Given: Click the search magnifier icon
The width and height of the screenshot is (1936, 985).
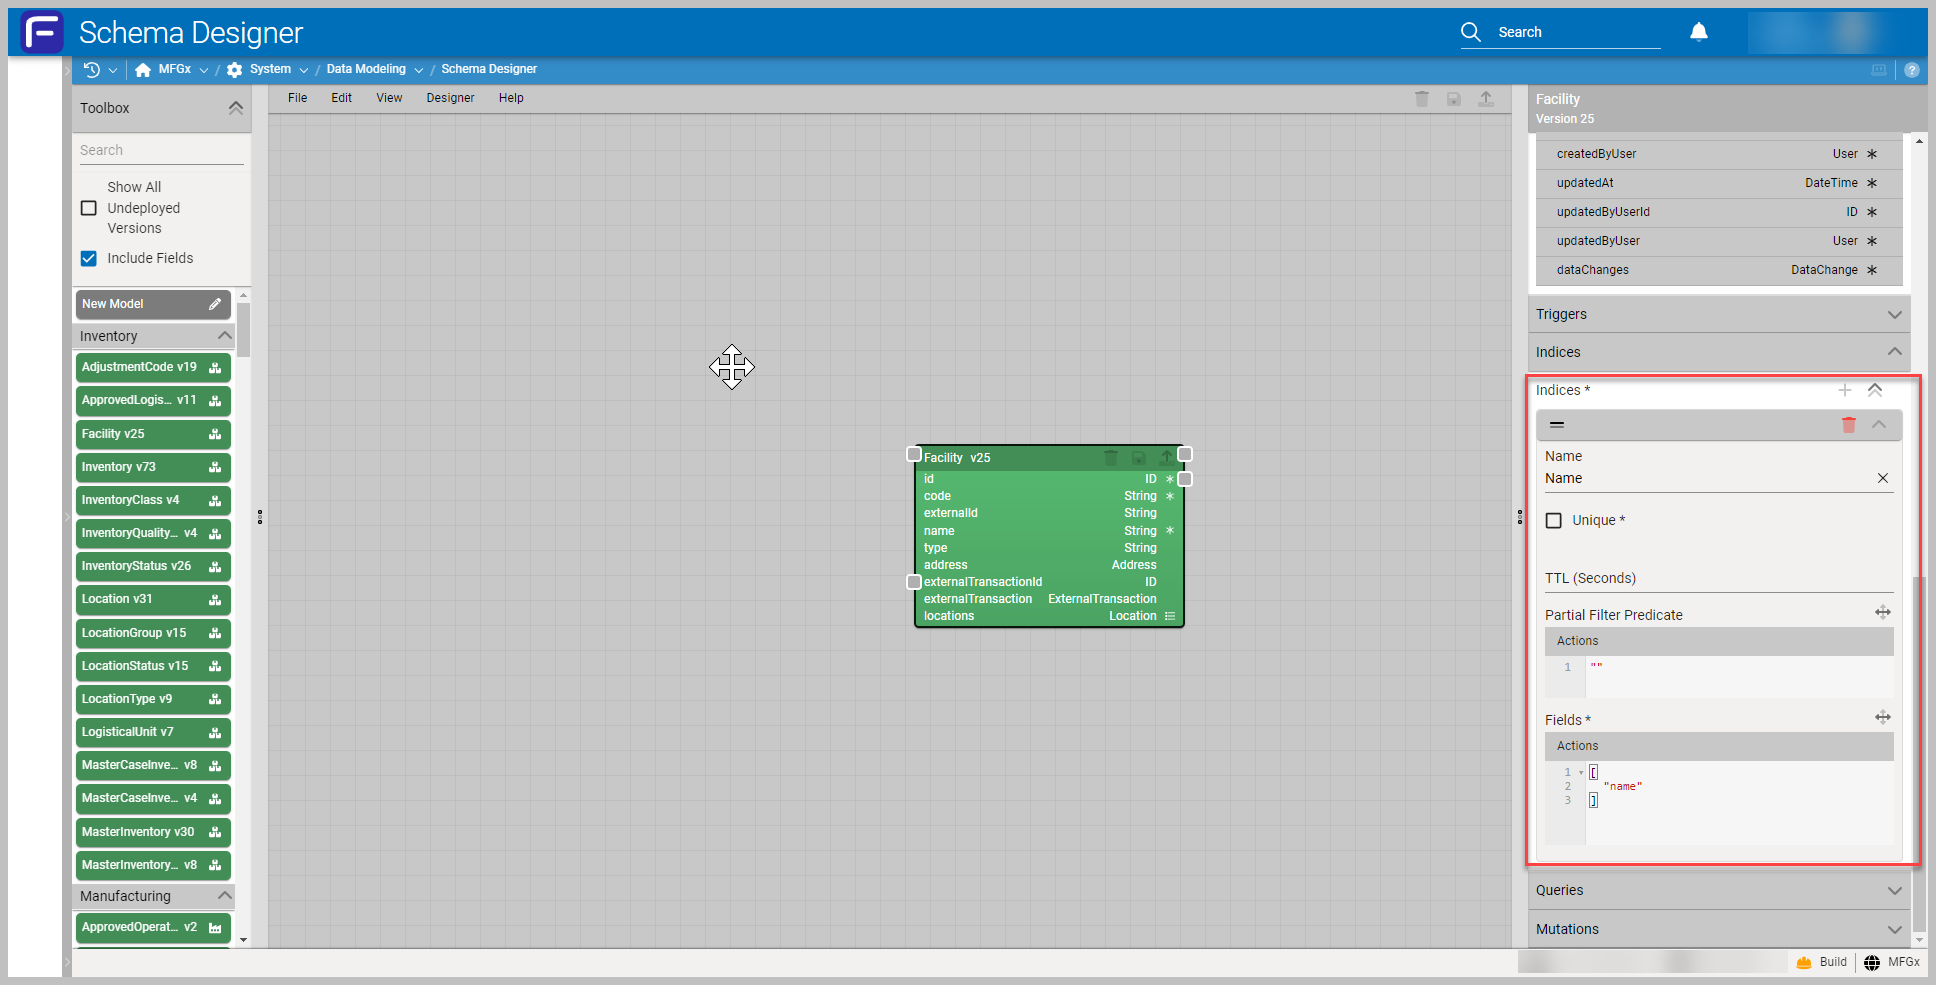Looking at the screenshot, I should tap(1470, 32).
